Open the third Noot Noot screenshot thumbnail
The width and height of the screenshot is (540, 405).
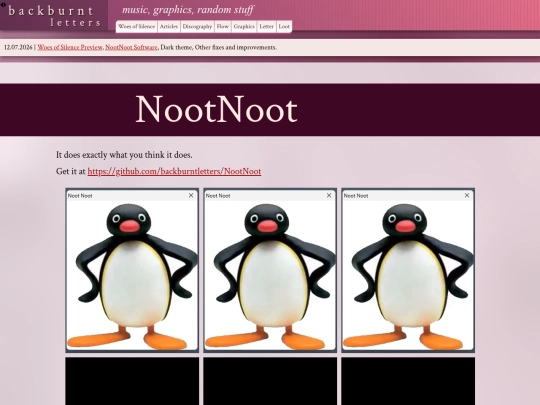coord(408,270)
